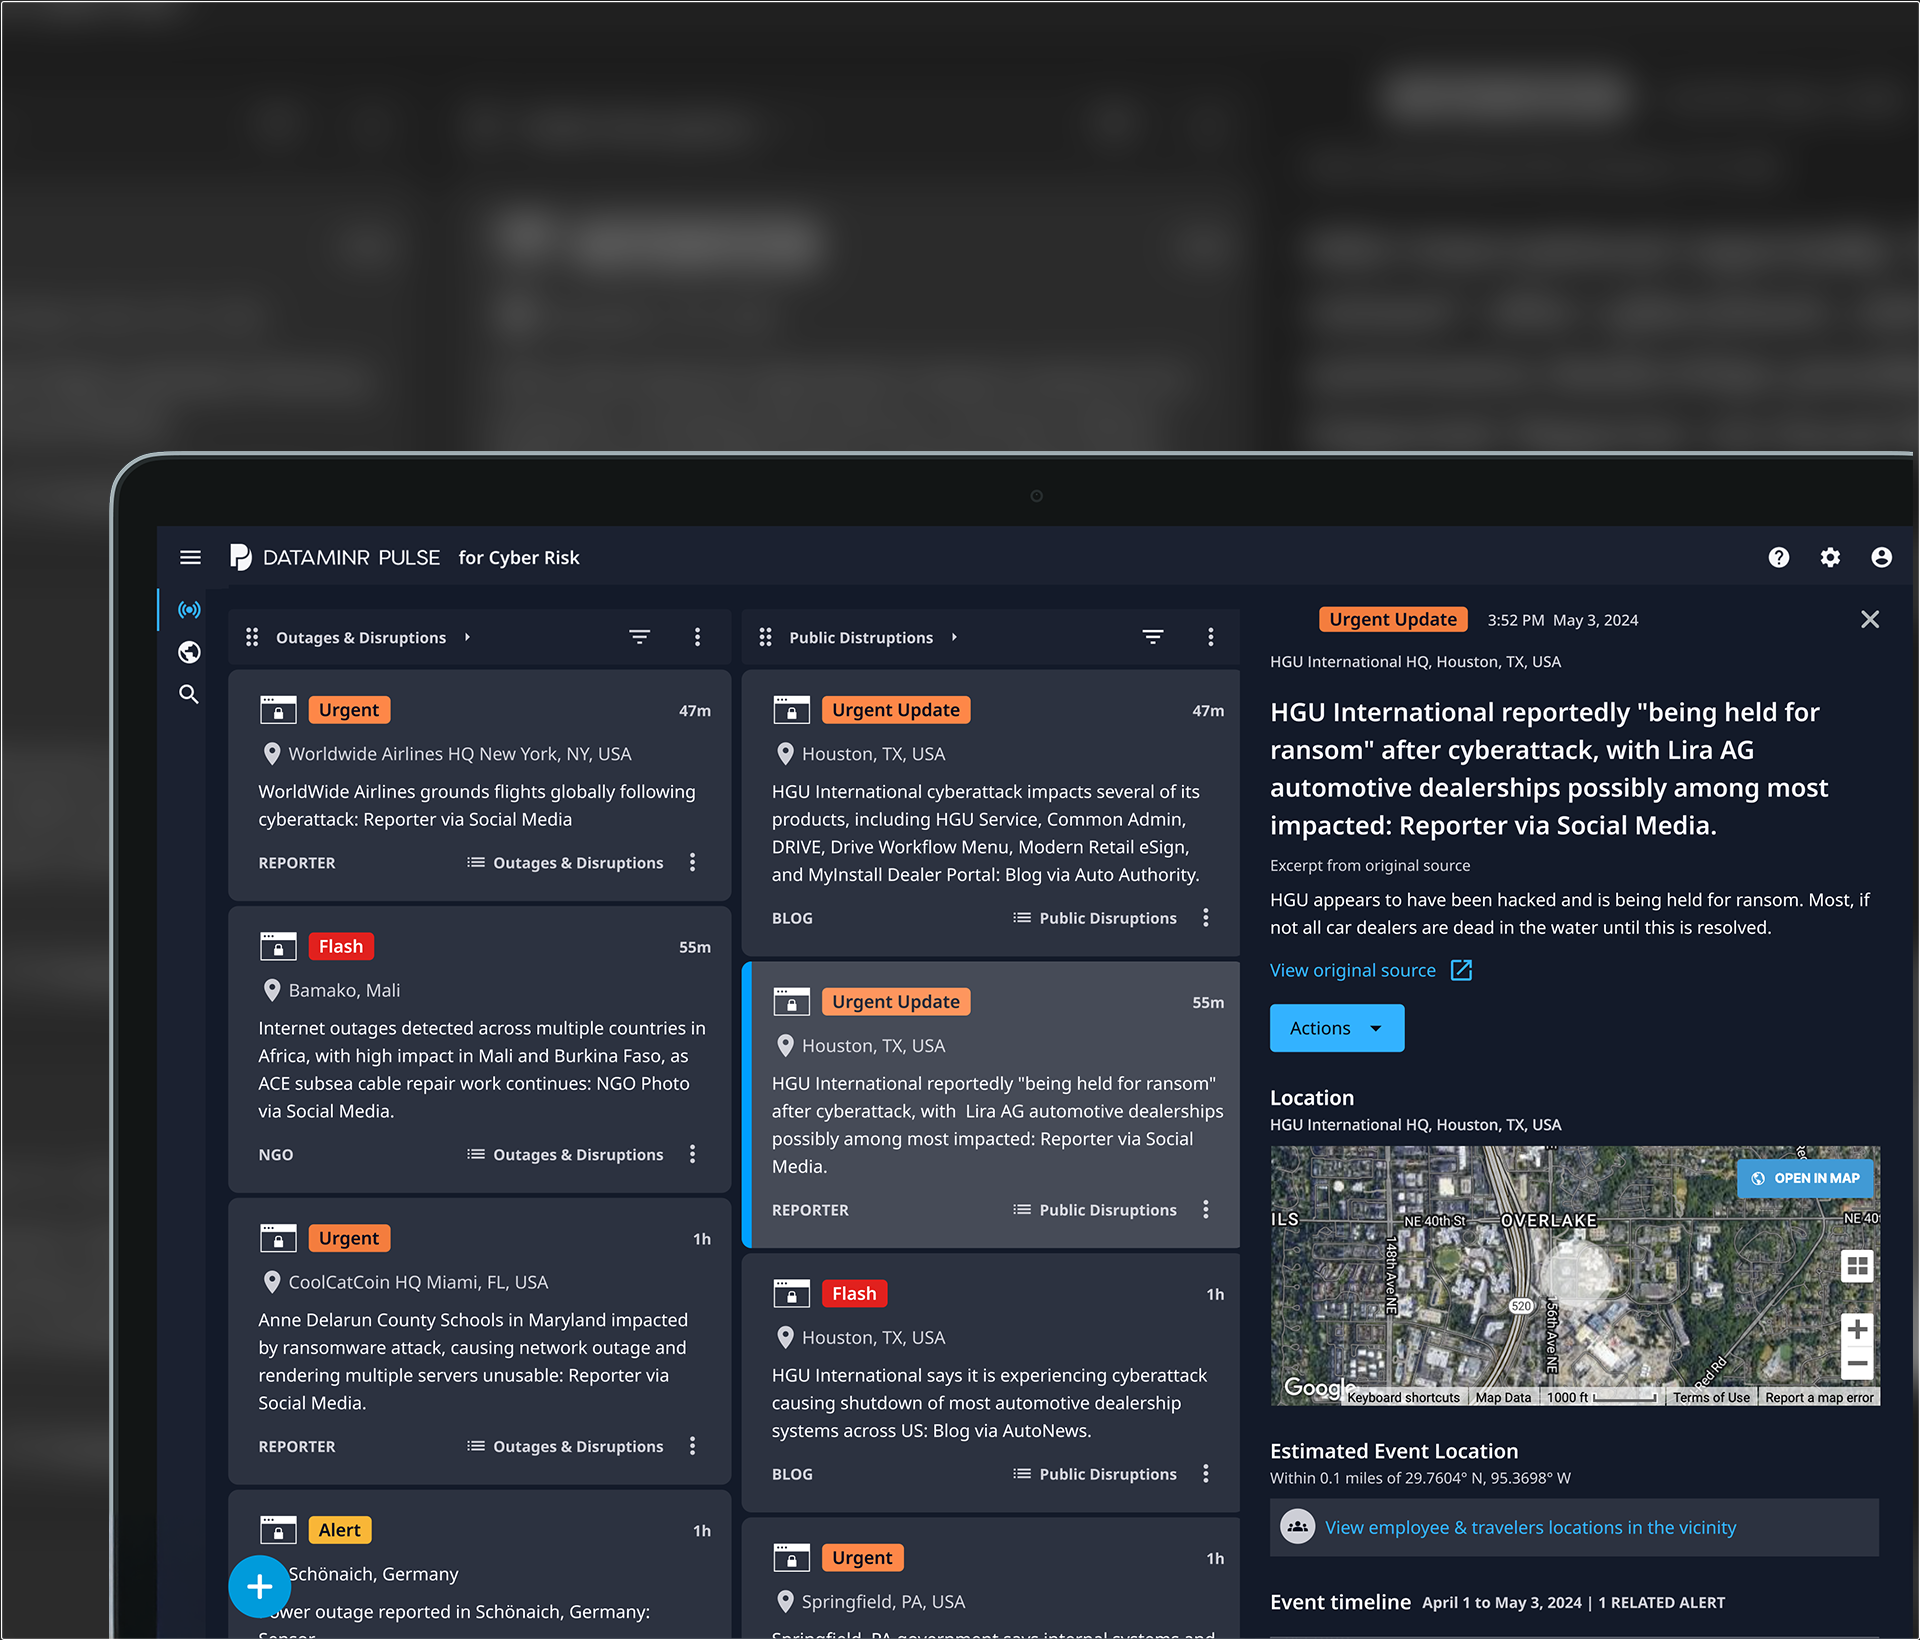
Task: Select the live alerts broadcast sidebar icon
Action: point(189,609)
